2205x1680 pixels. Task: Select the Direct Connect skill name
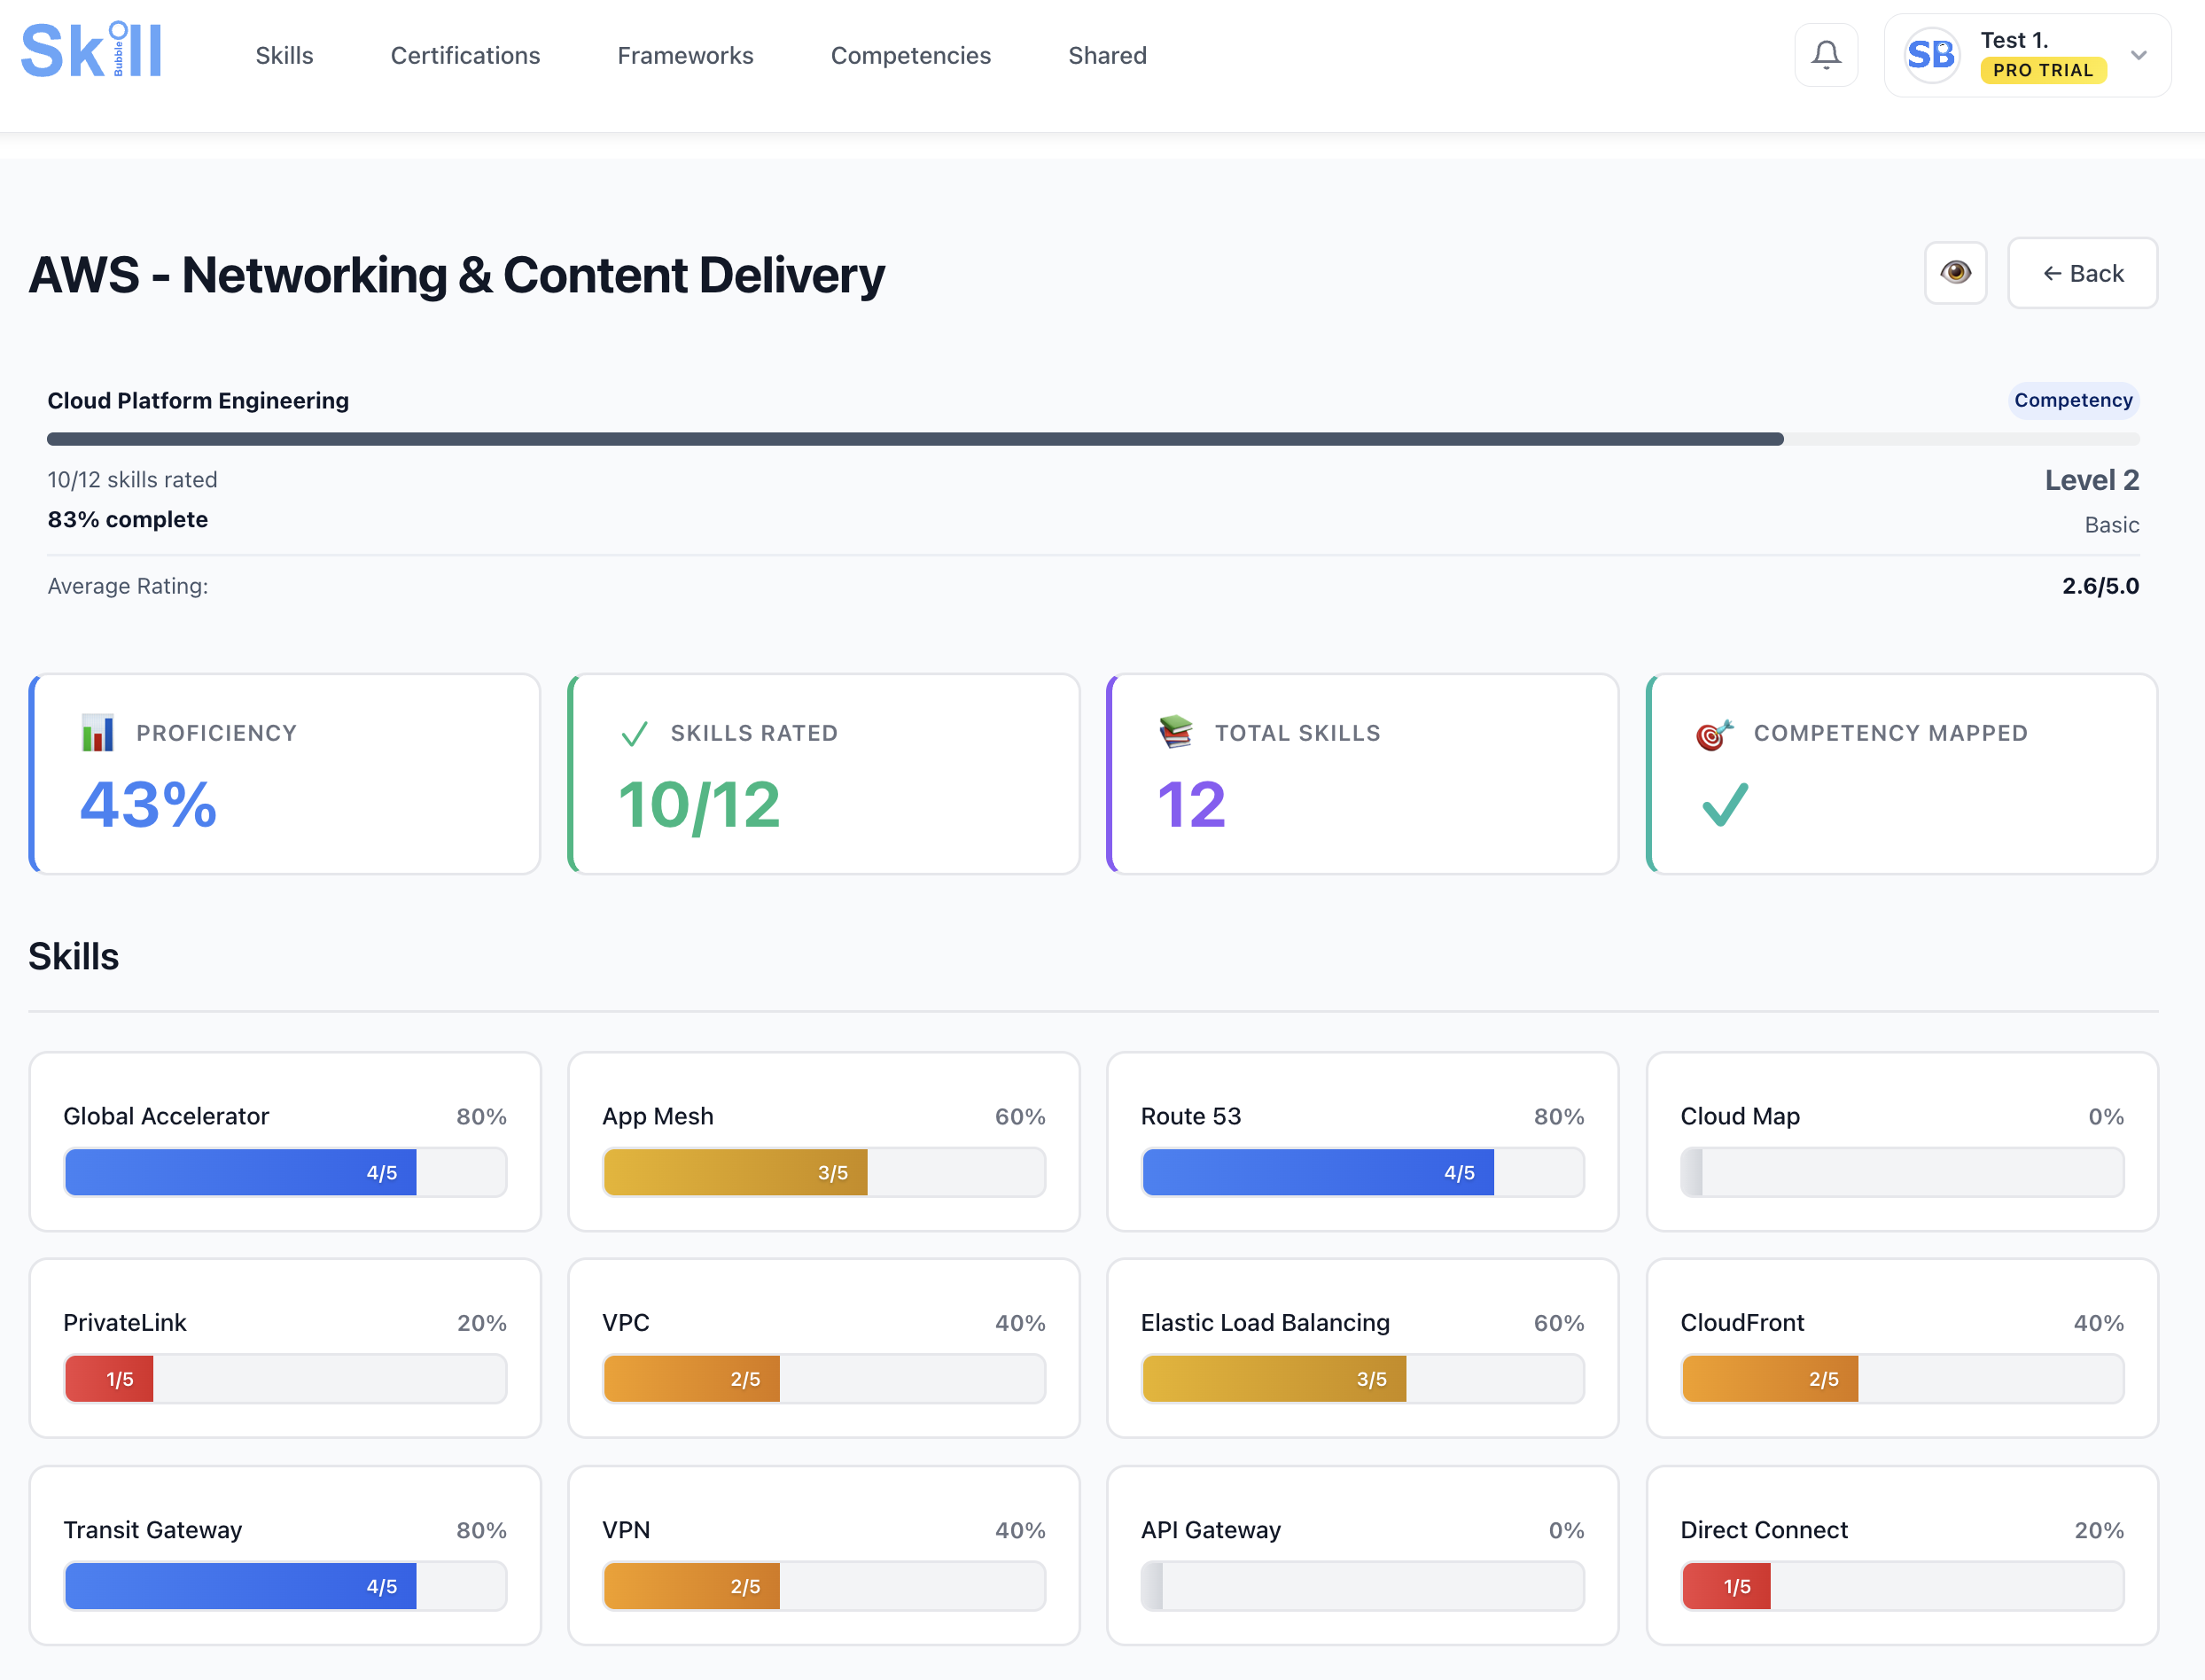coord(1764,1530)
